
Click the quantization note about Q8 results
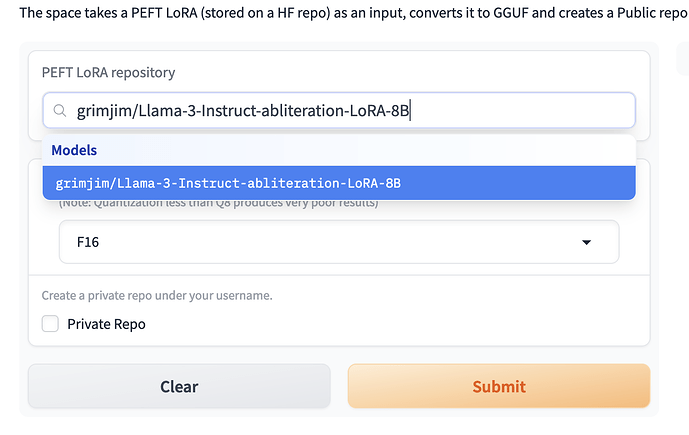coord(218,204)
